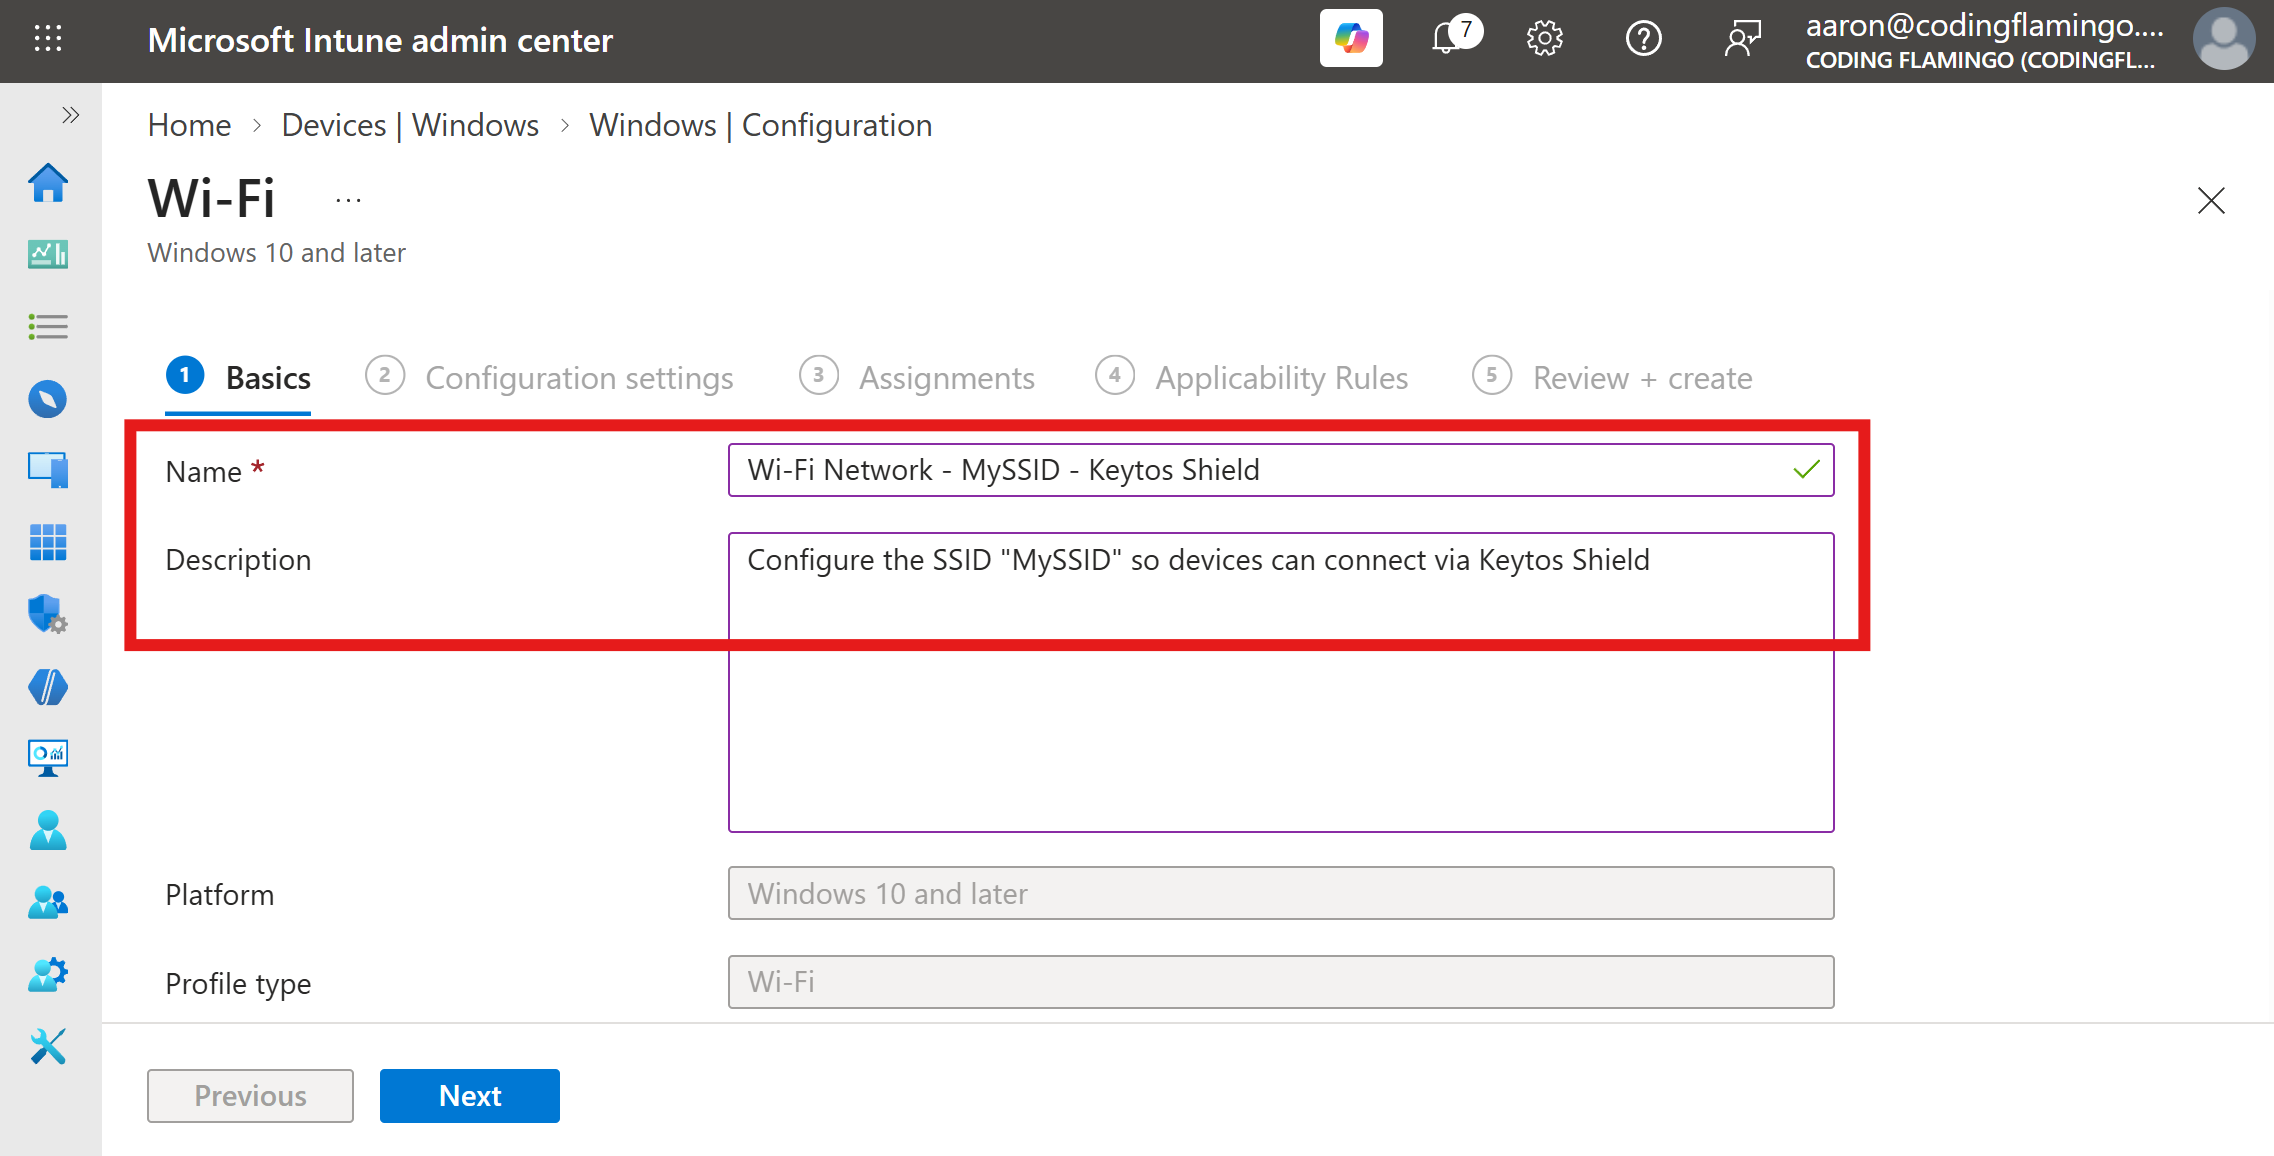Click the aaron@codingflamingo account name
This screenshot has width=2274, height=1156.
(x=1984, y=26)
